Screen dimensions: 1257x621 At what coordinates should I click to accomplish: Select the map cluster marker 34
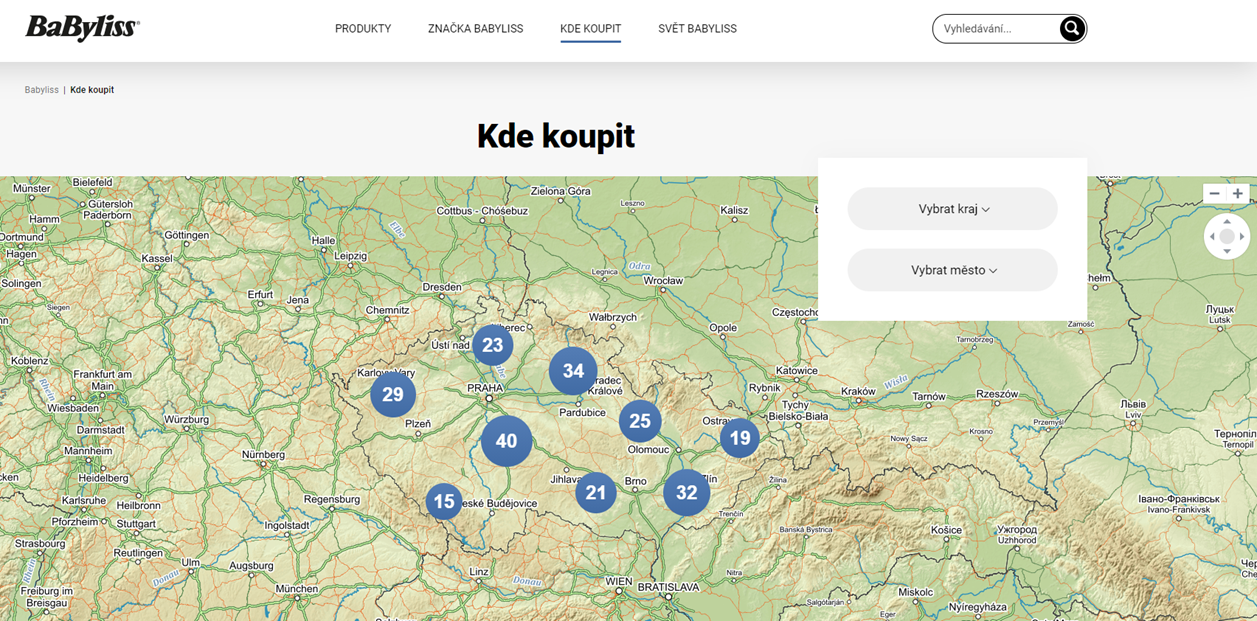point(573,371)
